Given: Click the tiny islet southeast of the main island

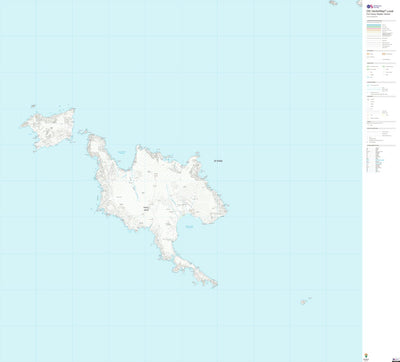Looking at the screenshot, I should point(304,302).
